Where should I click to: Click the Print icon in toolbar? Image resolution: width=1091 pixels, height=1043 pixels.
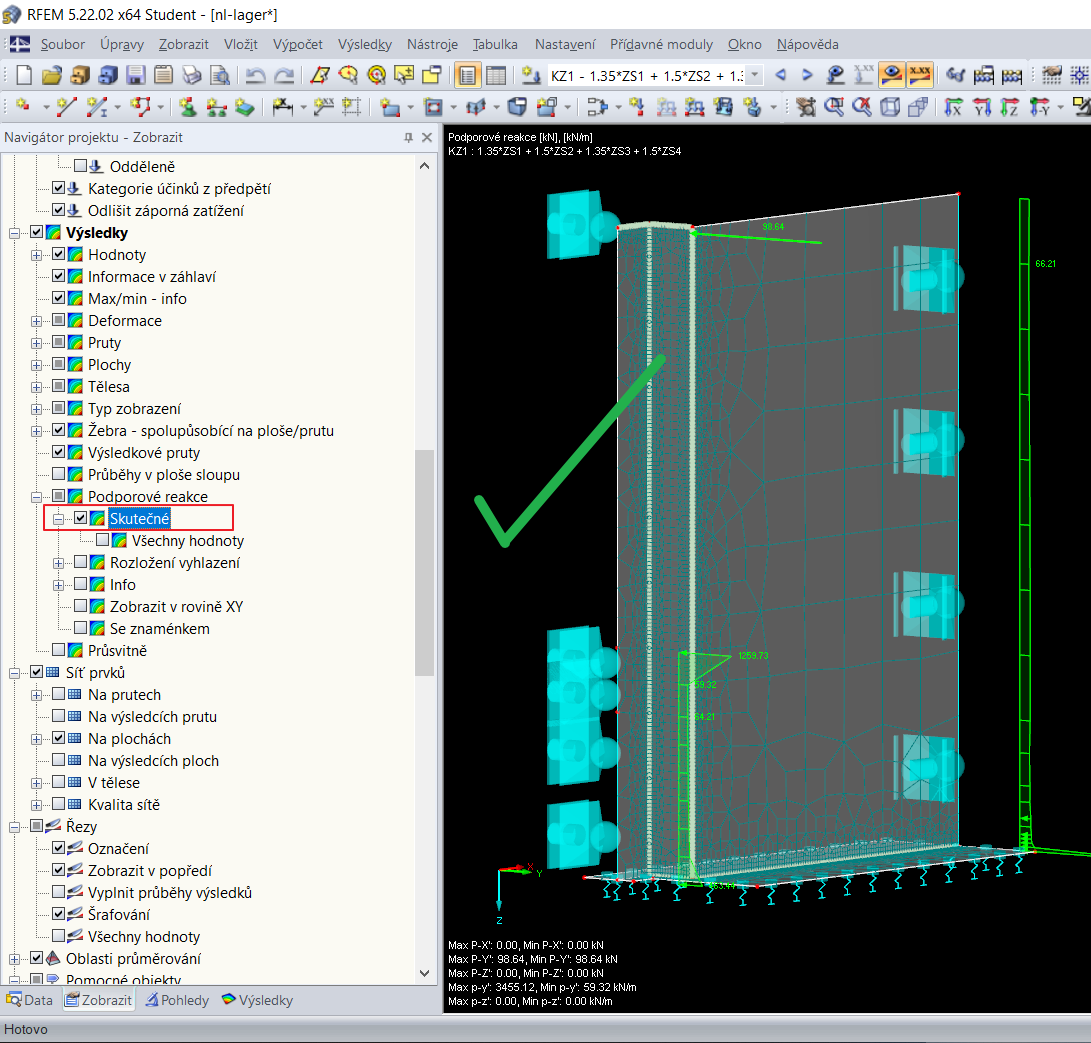pos(192,75)
